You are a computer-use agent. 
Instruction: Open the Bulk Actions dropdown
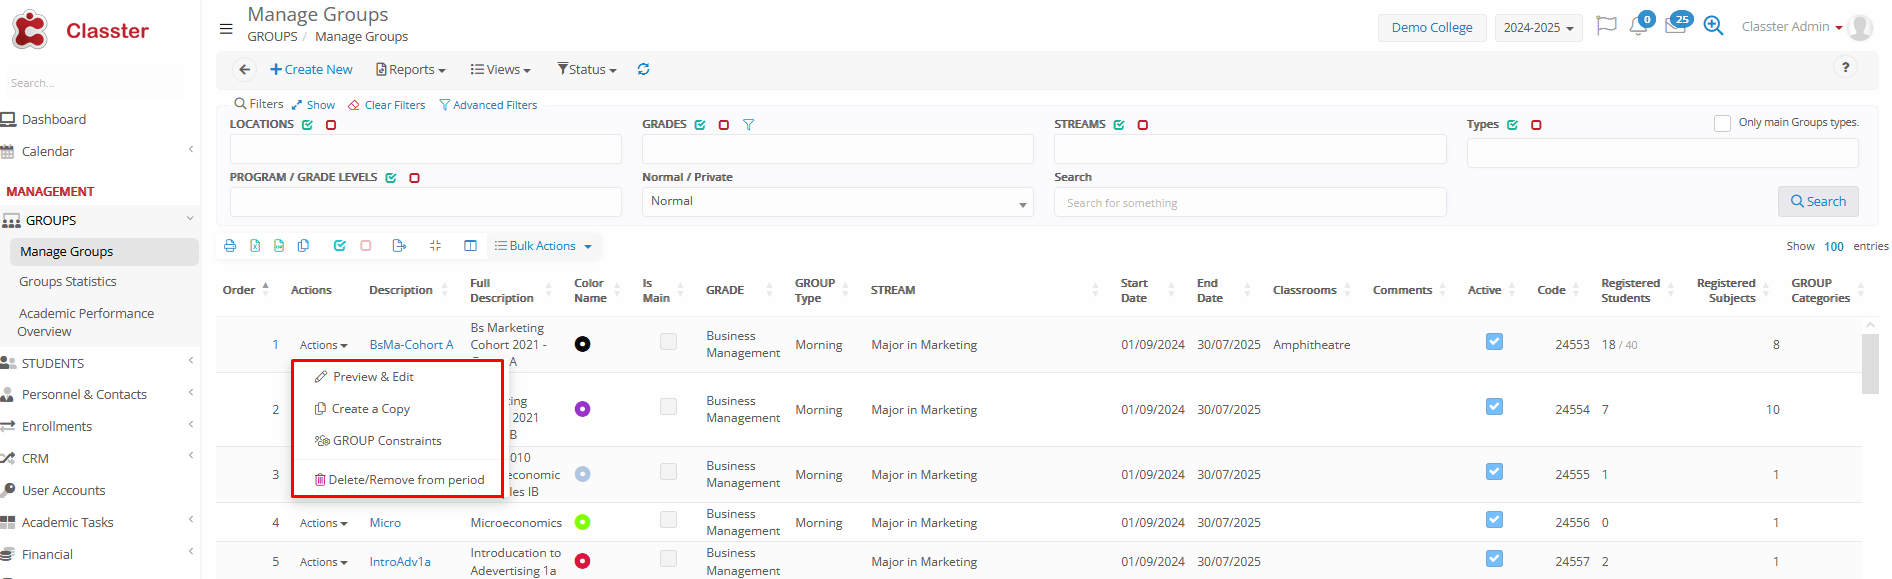coord(543,246)
